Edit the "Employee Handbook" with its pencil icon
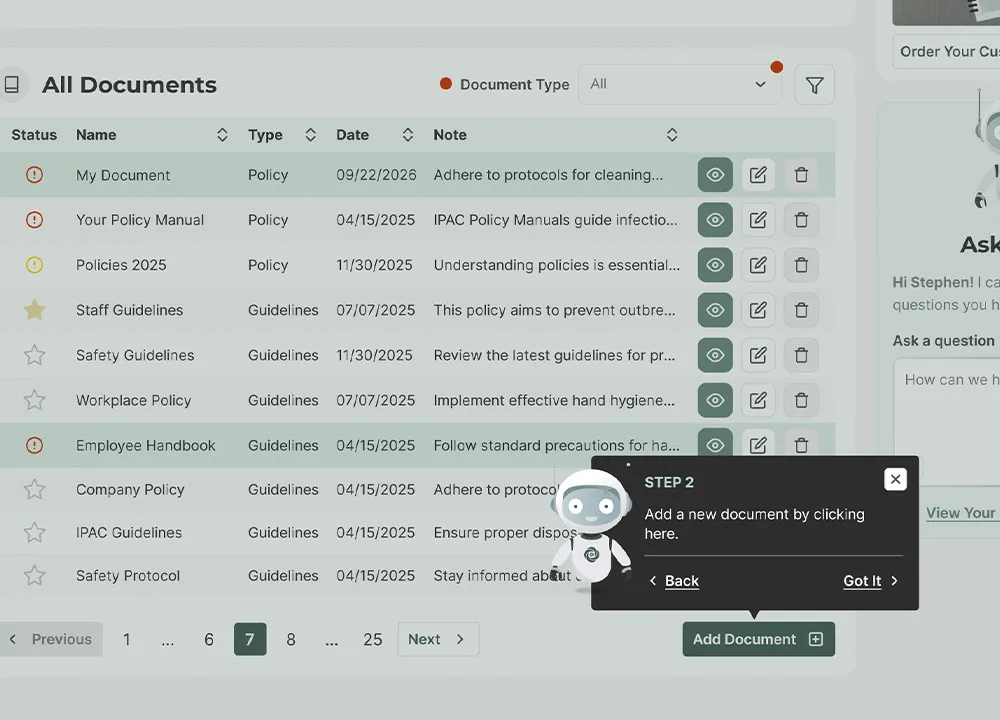The width and height of the screenshot is (1000, 720). click(758, 445)
